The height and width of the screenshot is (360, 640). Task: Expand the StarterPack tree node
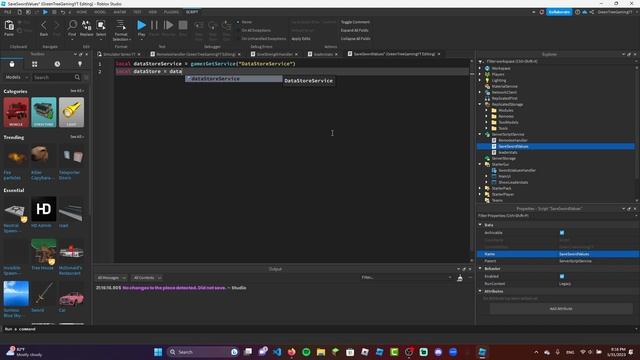(480, 188)
